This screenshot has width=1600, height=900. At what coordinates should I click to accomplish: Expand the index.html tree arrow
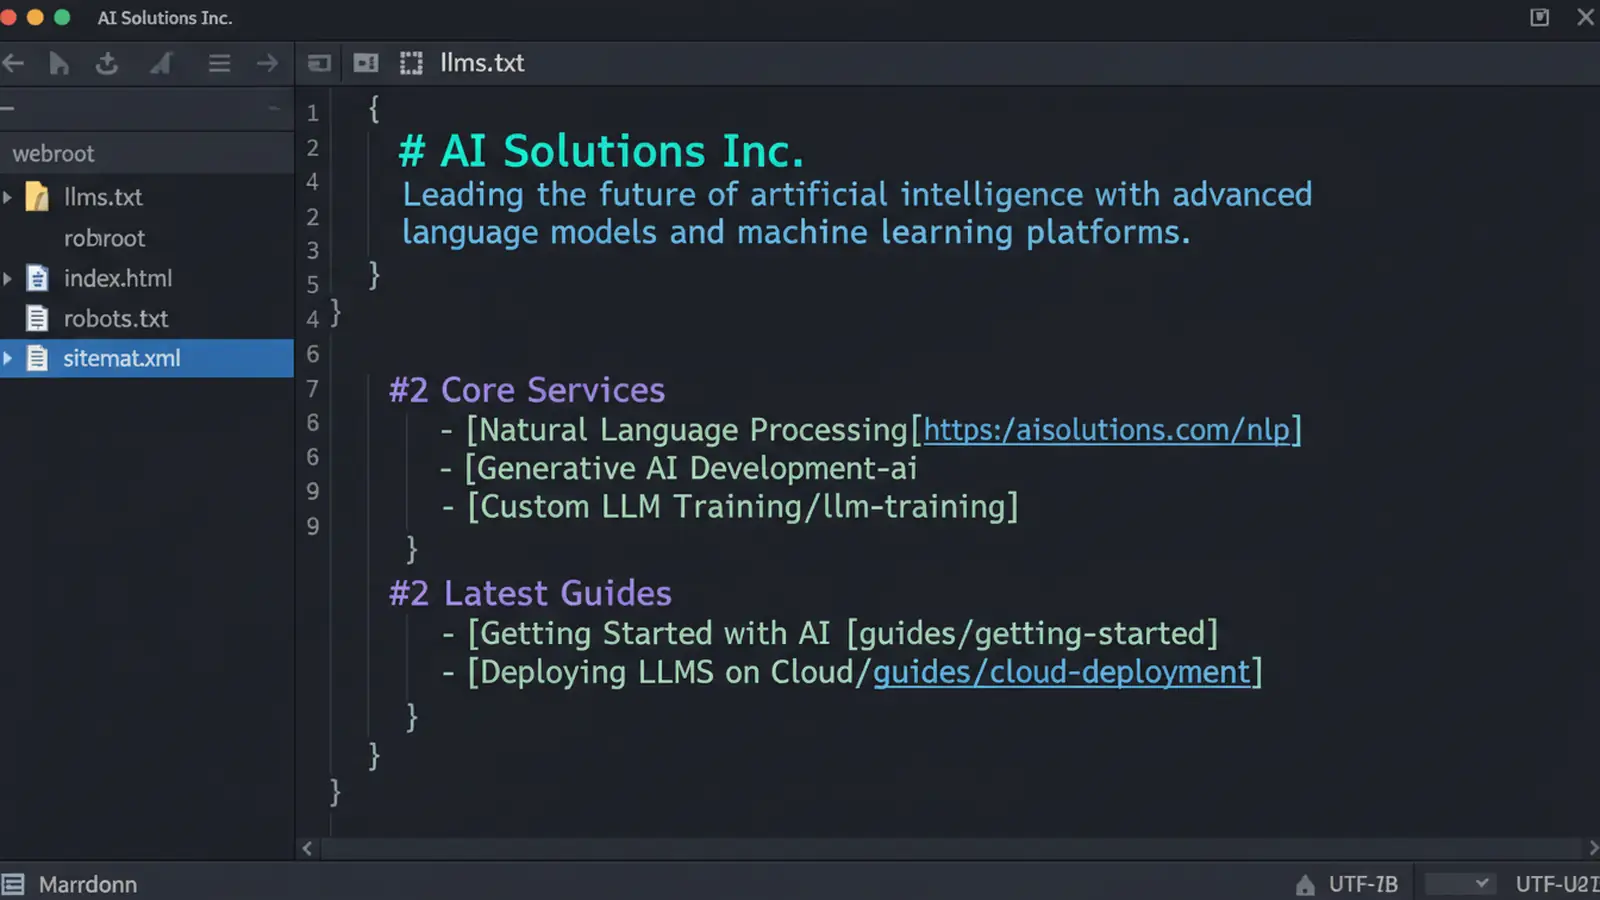pyautogui.click(x=8, y=278)
